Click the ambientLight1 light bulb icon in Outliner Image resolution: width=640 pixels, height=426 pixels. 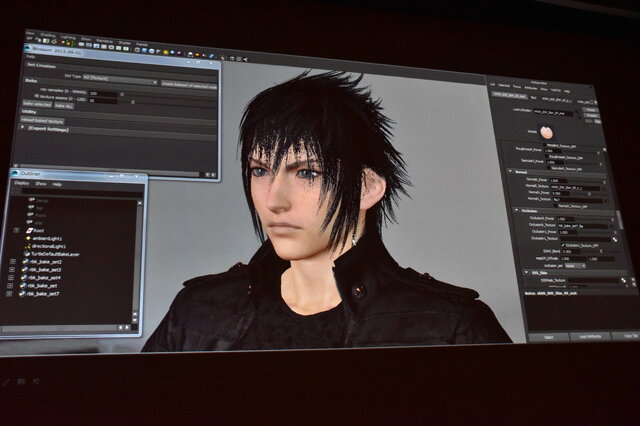point(28,238)
